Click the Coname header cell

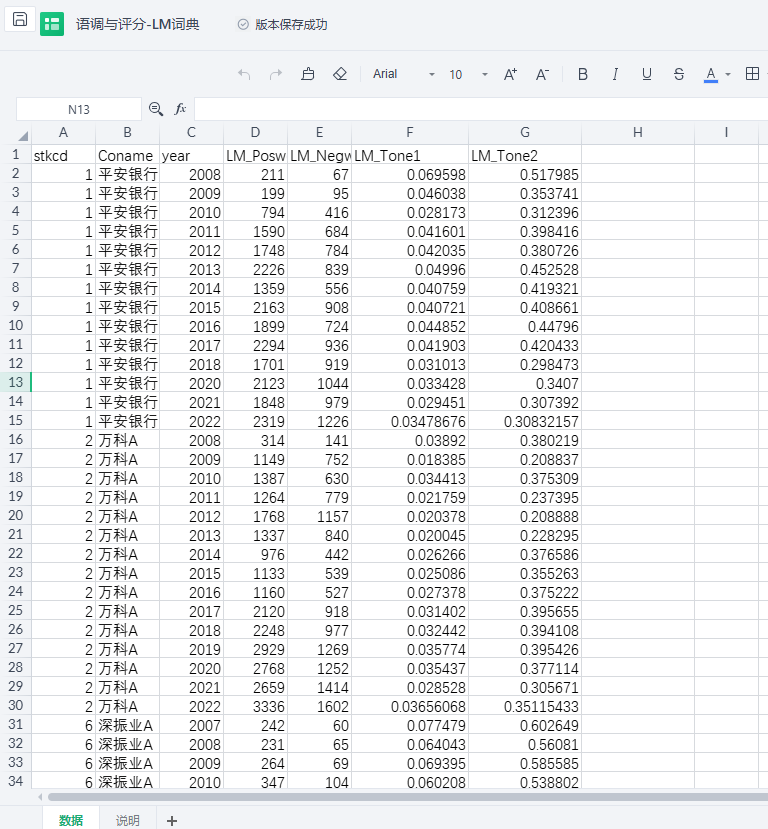click(127, 155)
